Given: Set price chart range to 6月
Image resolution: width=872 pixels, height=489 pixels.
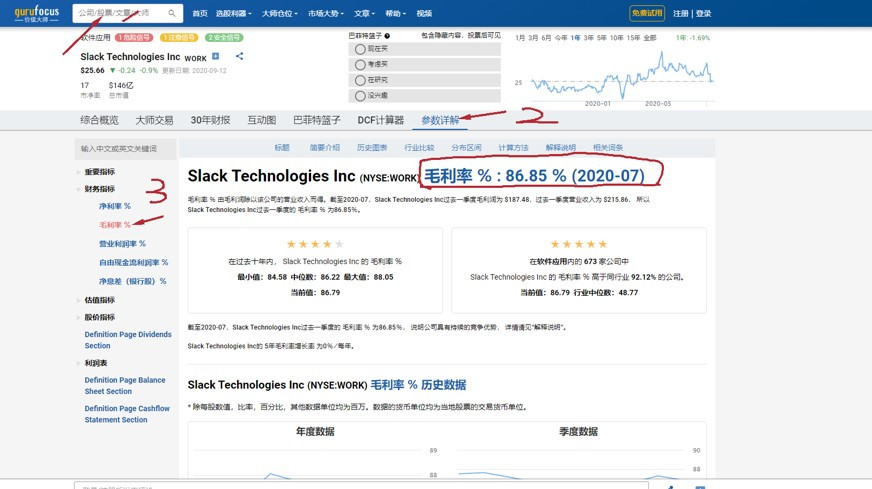Looking at the screenshot, I should coord(546,38).
